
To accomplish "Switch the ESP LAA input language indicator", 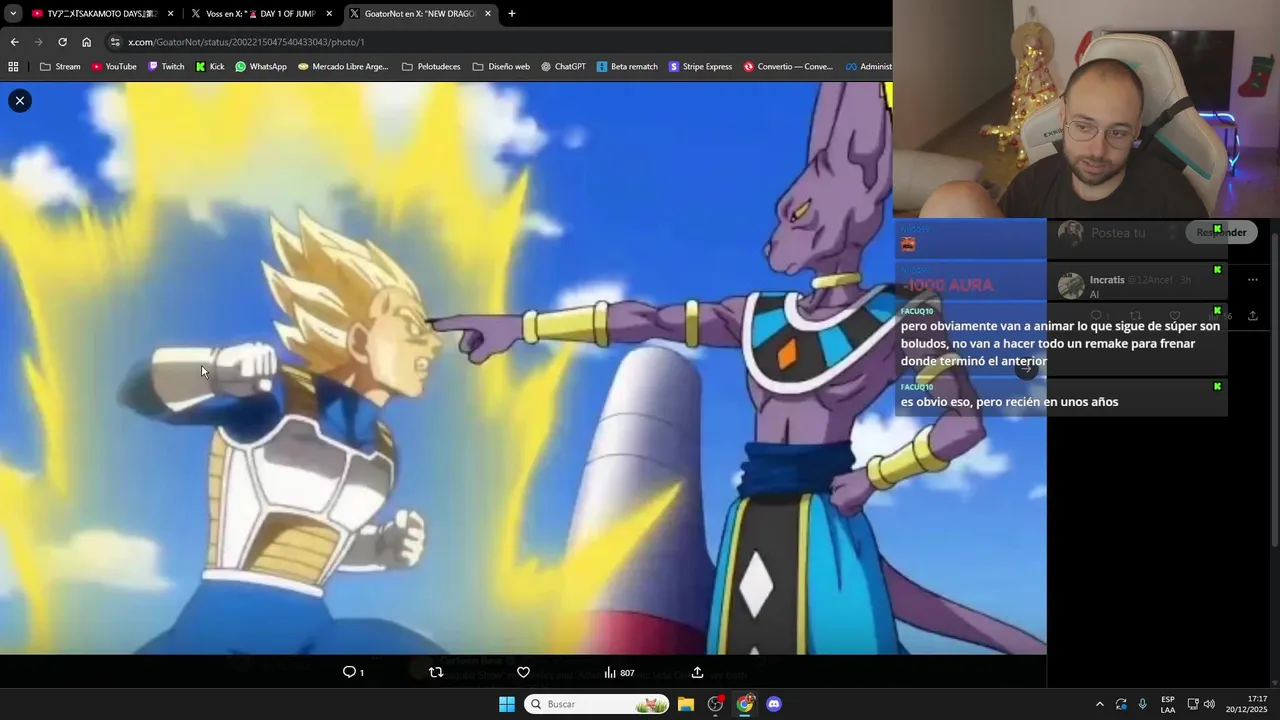I will [x=1168, y=704].
